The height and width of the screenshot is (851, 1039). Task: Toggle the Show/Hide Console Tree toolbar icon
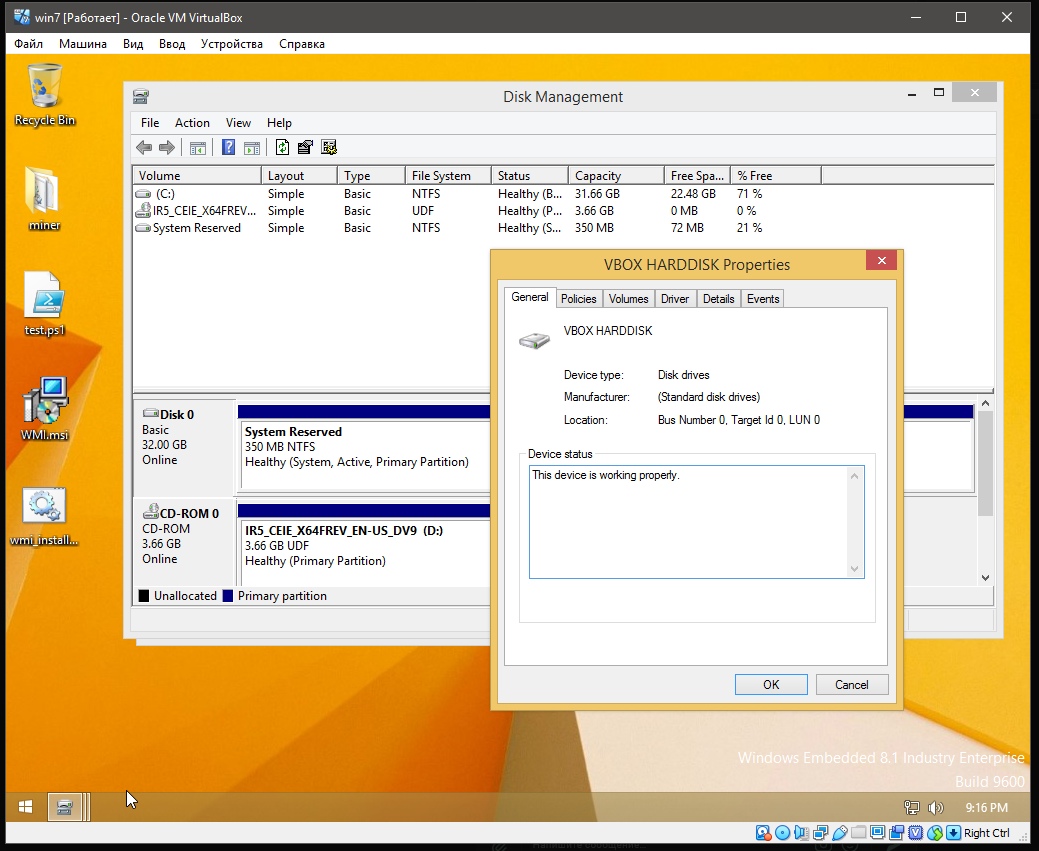click(x=197, y=147)
